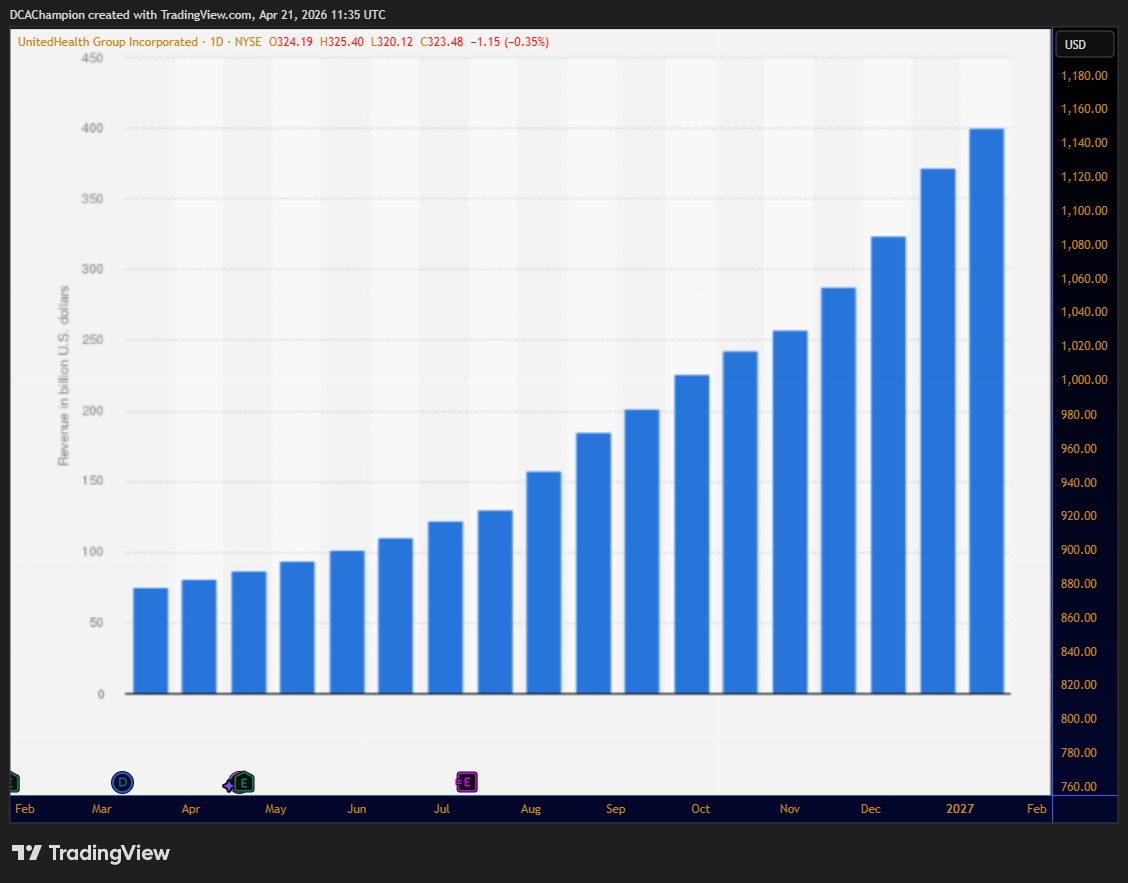
Task: Click the 200 revenue axis label
Action: [93, 411]
